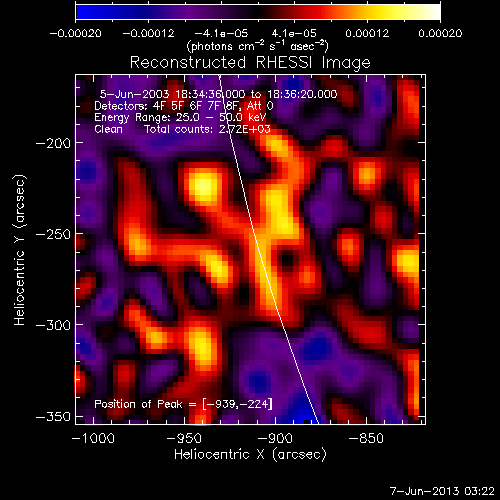Click the 'Heliocentric Y (arcsec)' axis label
The image size is (500, 500).
pos(20,250)
